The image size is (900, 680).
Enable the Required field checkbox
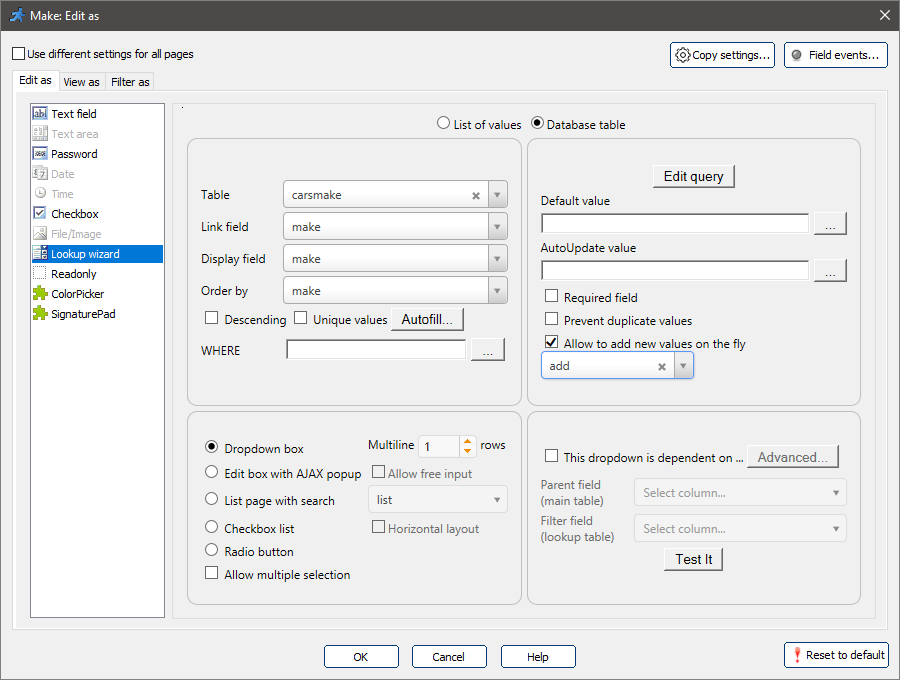click(551, 297)
